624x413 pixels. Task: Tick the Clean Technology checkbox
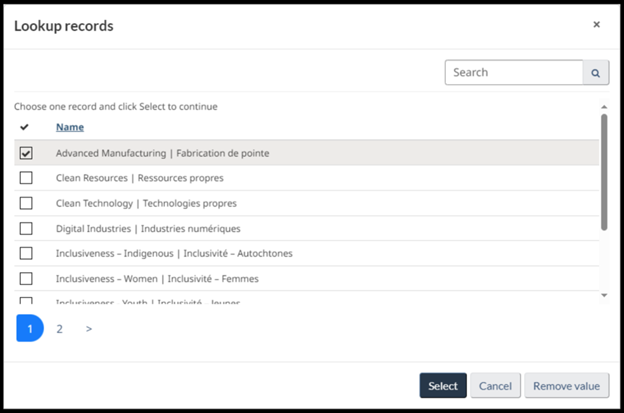[x=26, y=203]
